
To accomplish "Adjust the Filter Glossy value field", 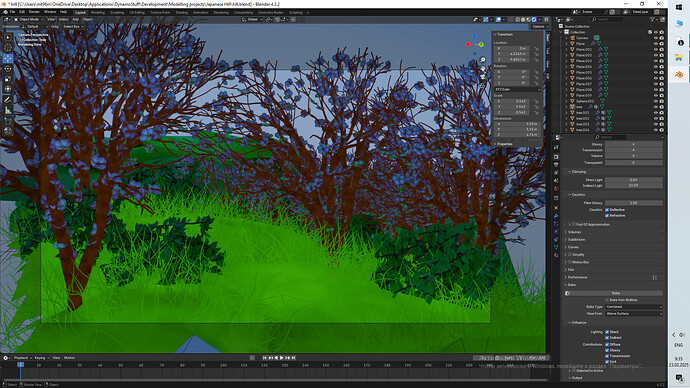I will click(x=634, y=203).
